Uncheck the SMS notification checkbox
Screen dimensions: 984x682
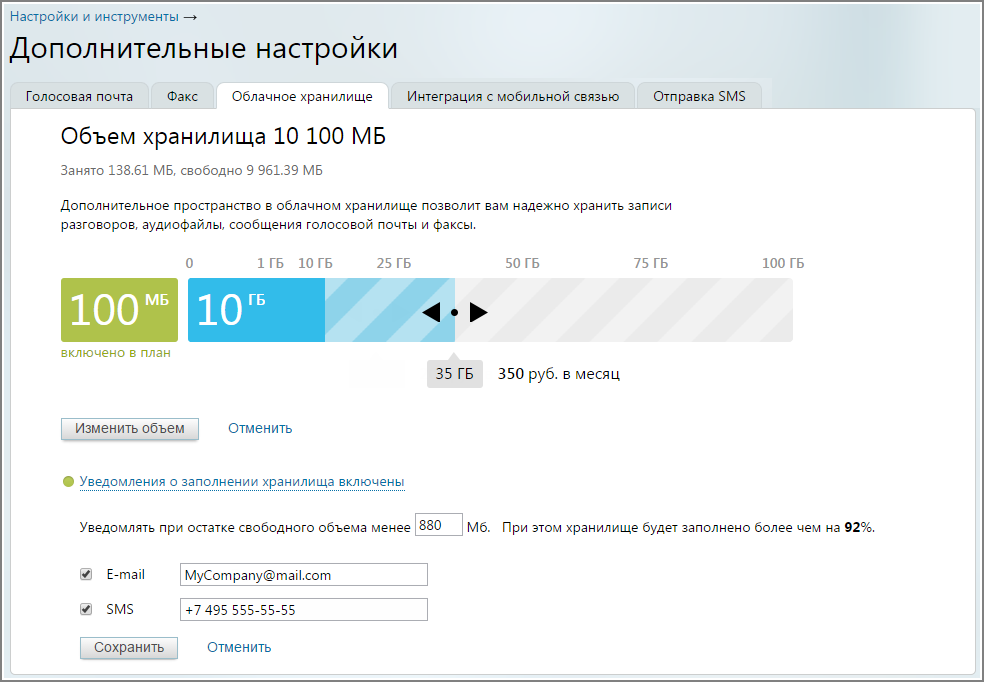point(86,609)
